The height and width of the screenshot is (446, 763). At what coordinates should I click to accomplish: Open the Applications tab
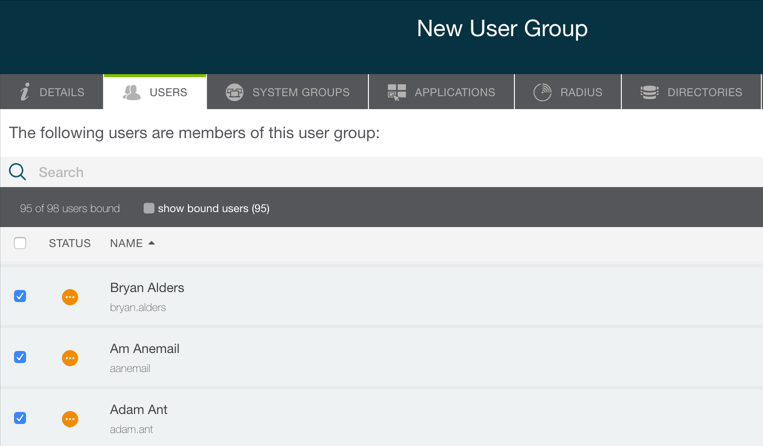[454, 92]
